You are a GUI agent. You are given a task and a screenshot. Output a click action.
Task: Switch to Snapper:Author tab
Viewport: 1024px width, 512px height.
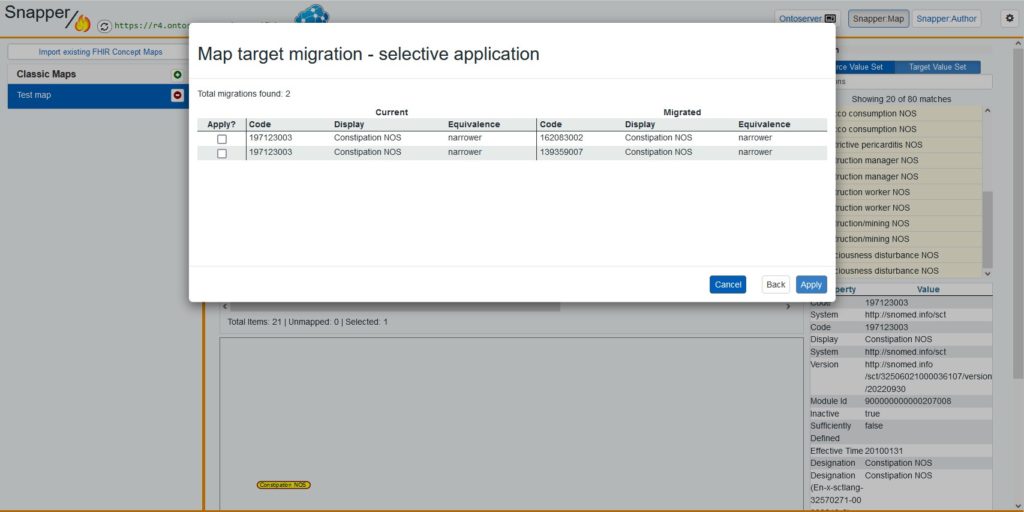[946, 19]
